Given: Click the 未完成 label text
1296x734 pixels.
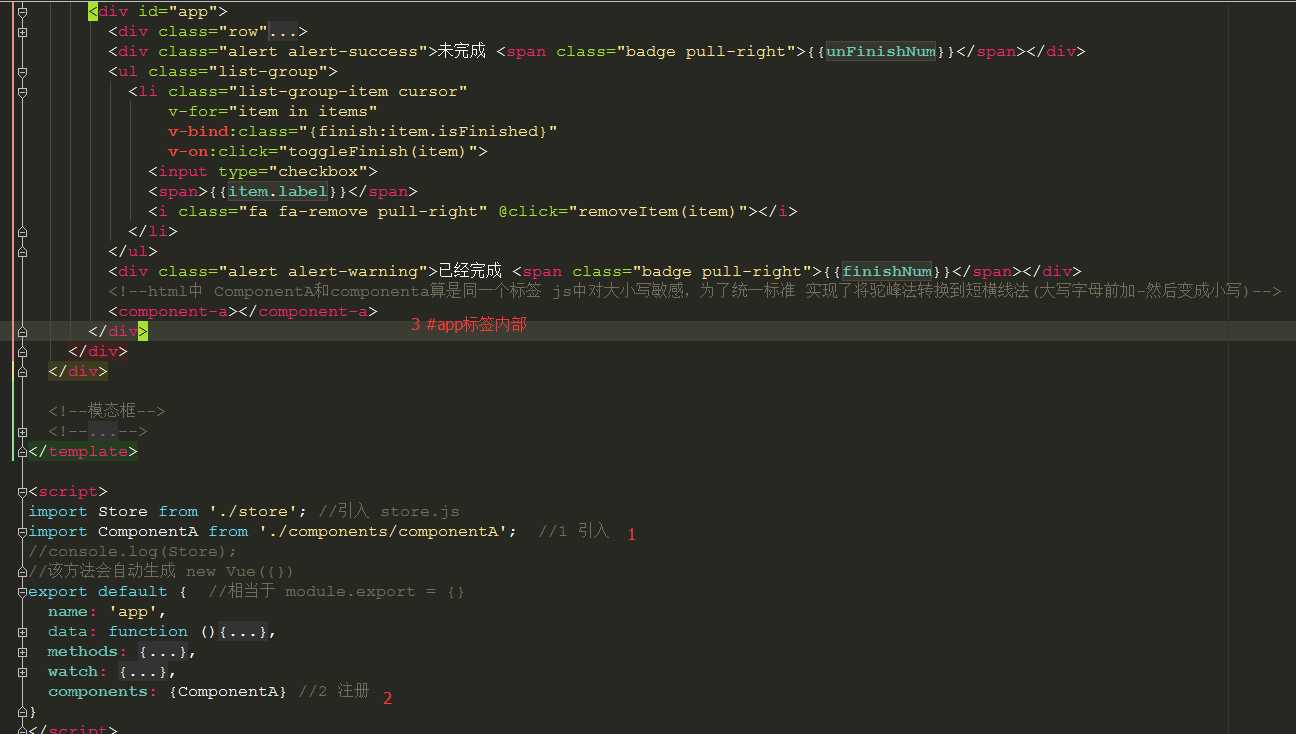Looking at the screenshot, I should (x=462, y=52).
